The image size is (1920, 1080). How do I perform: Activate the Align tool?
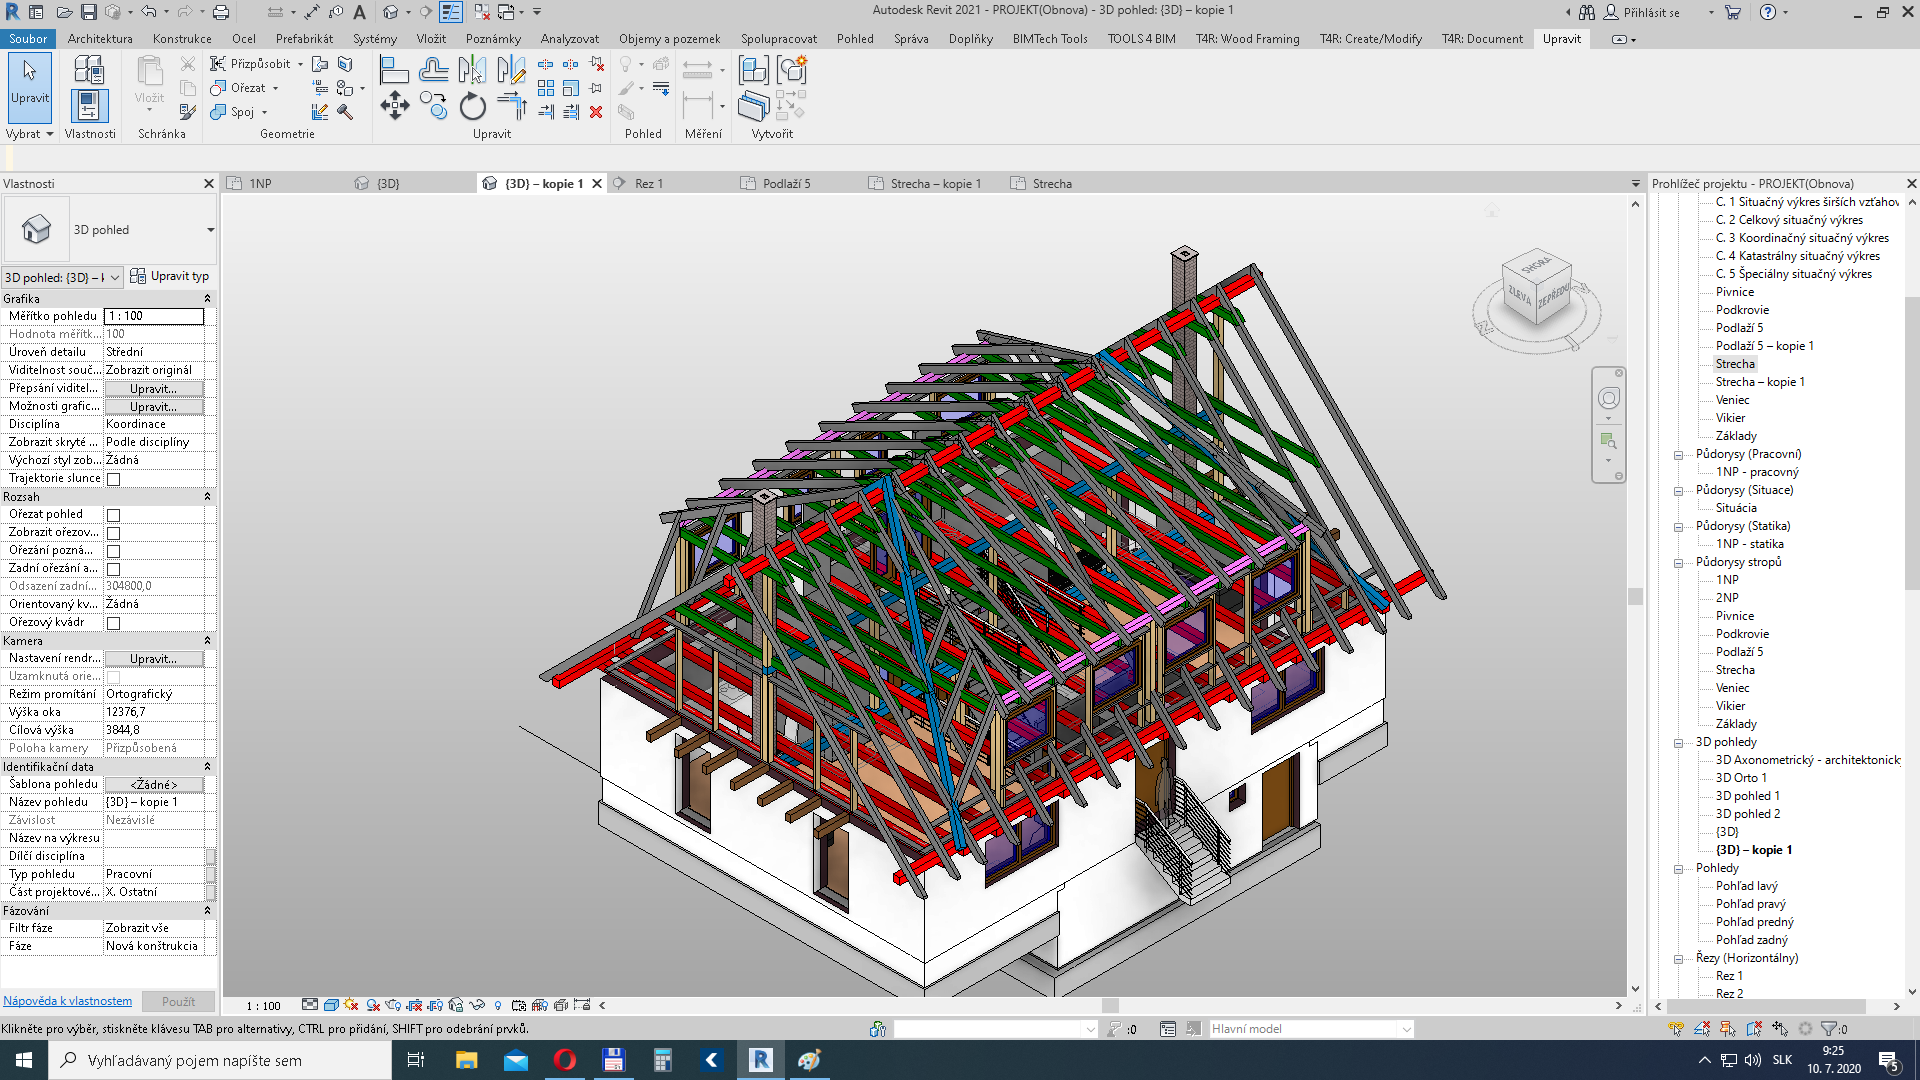tap(394, 70)
